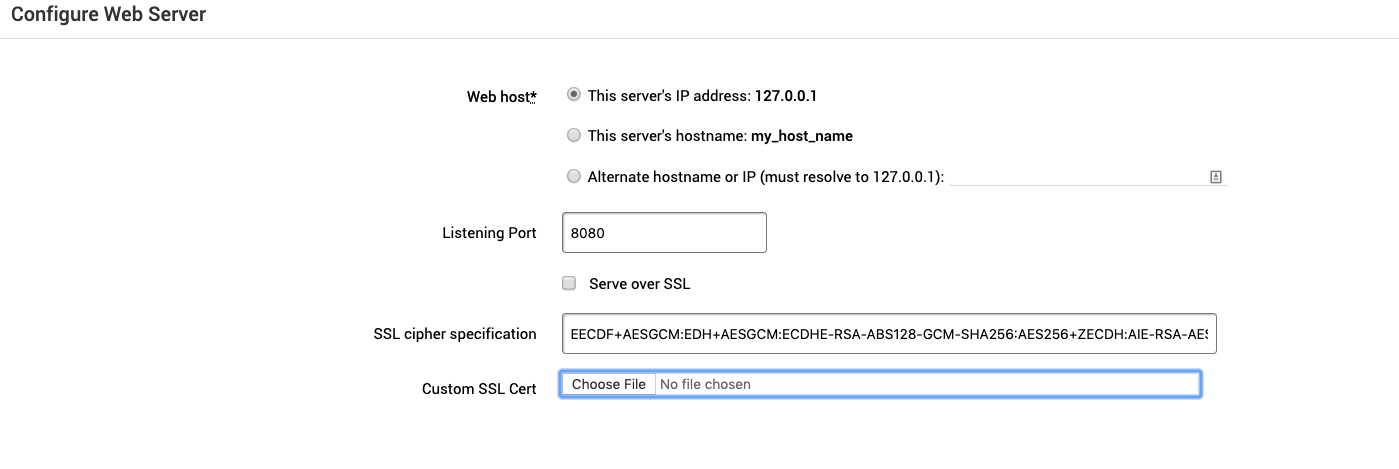Screen dimensions: 1399x469
Task: Click the bold 127.0.0.1 IP address text
Action: (792, 96)
